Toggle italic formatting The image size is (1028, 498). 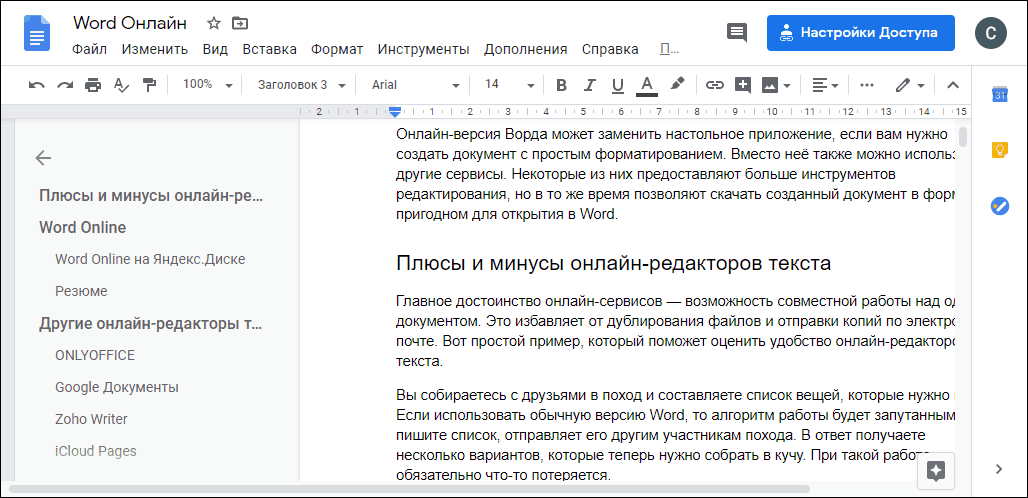(x=589, y=85)
